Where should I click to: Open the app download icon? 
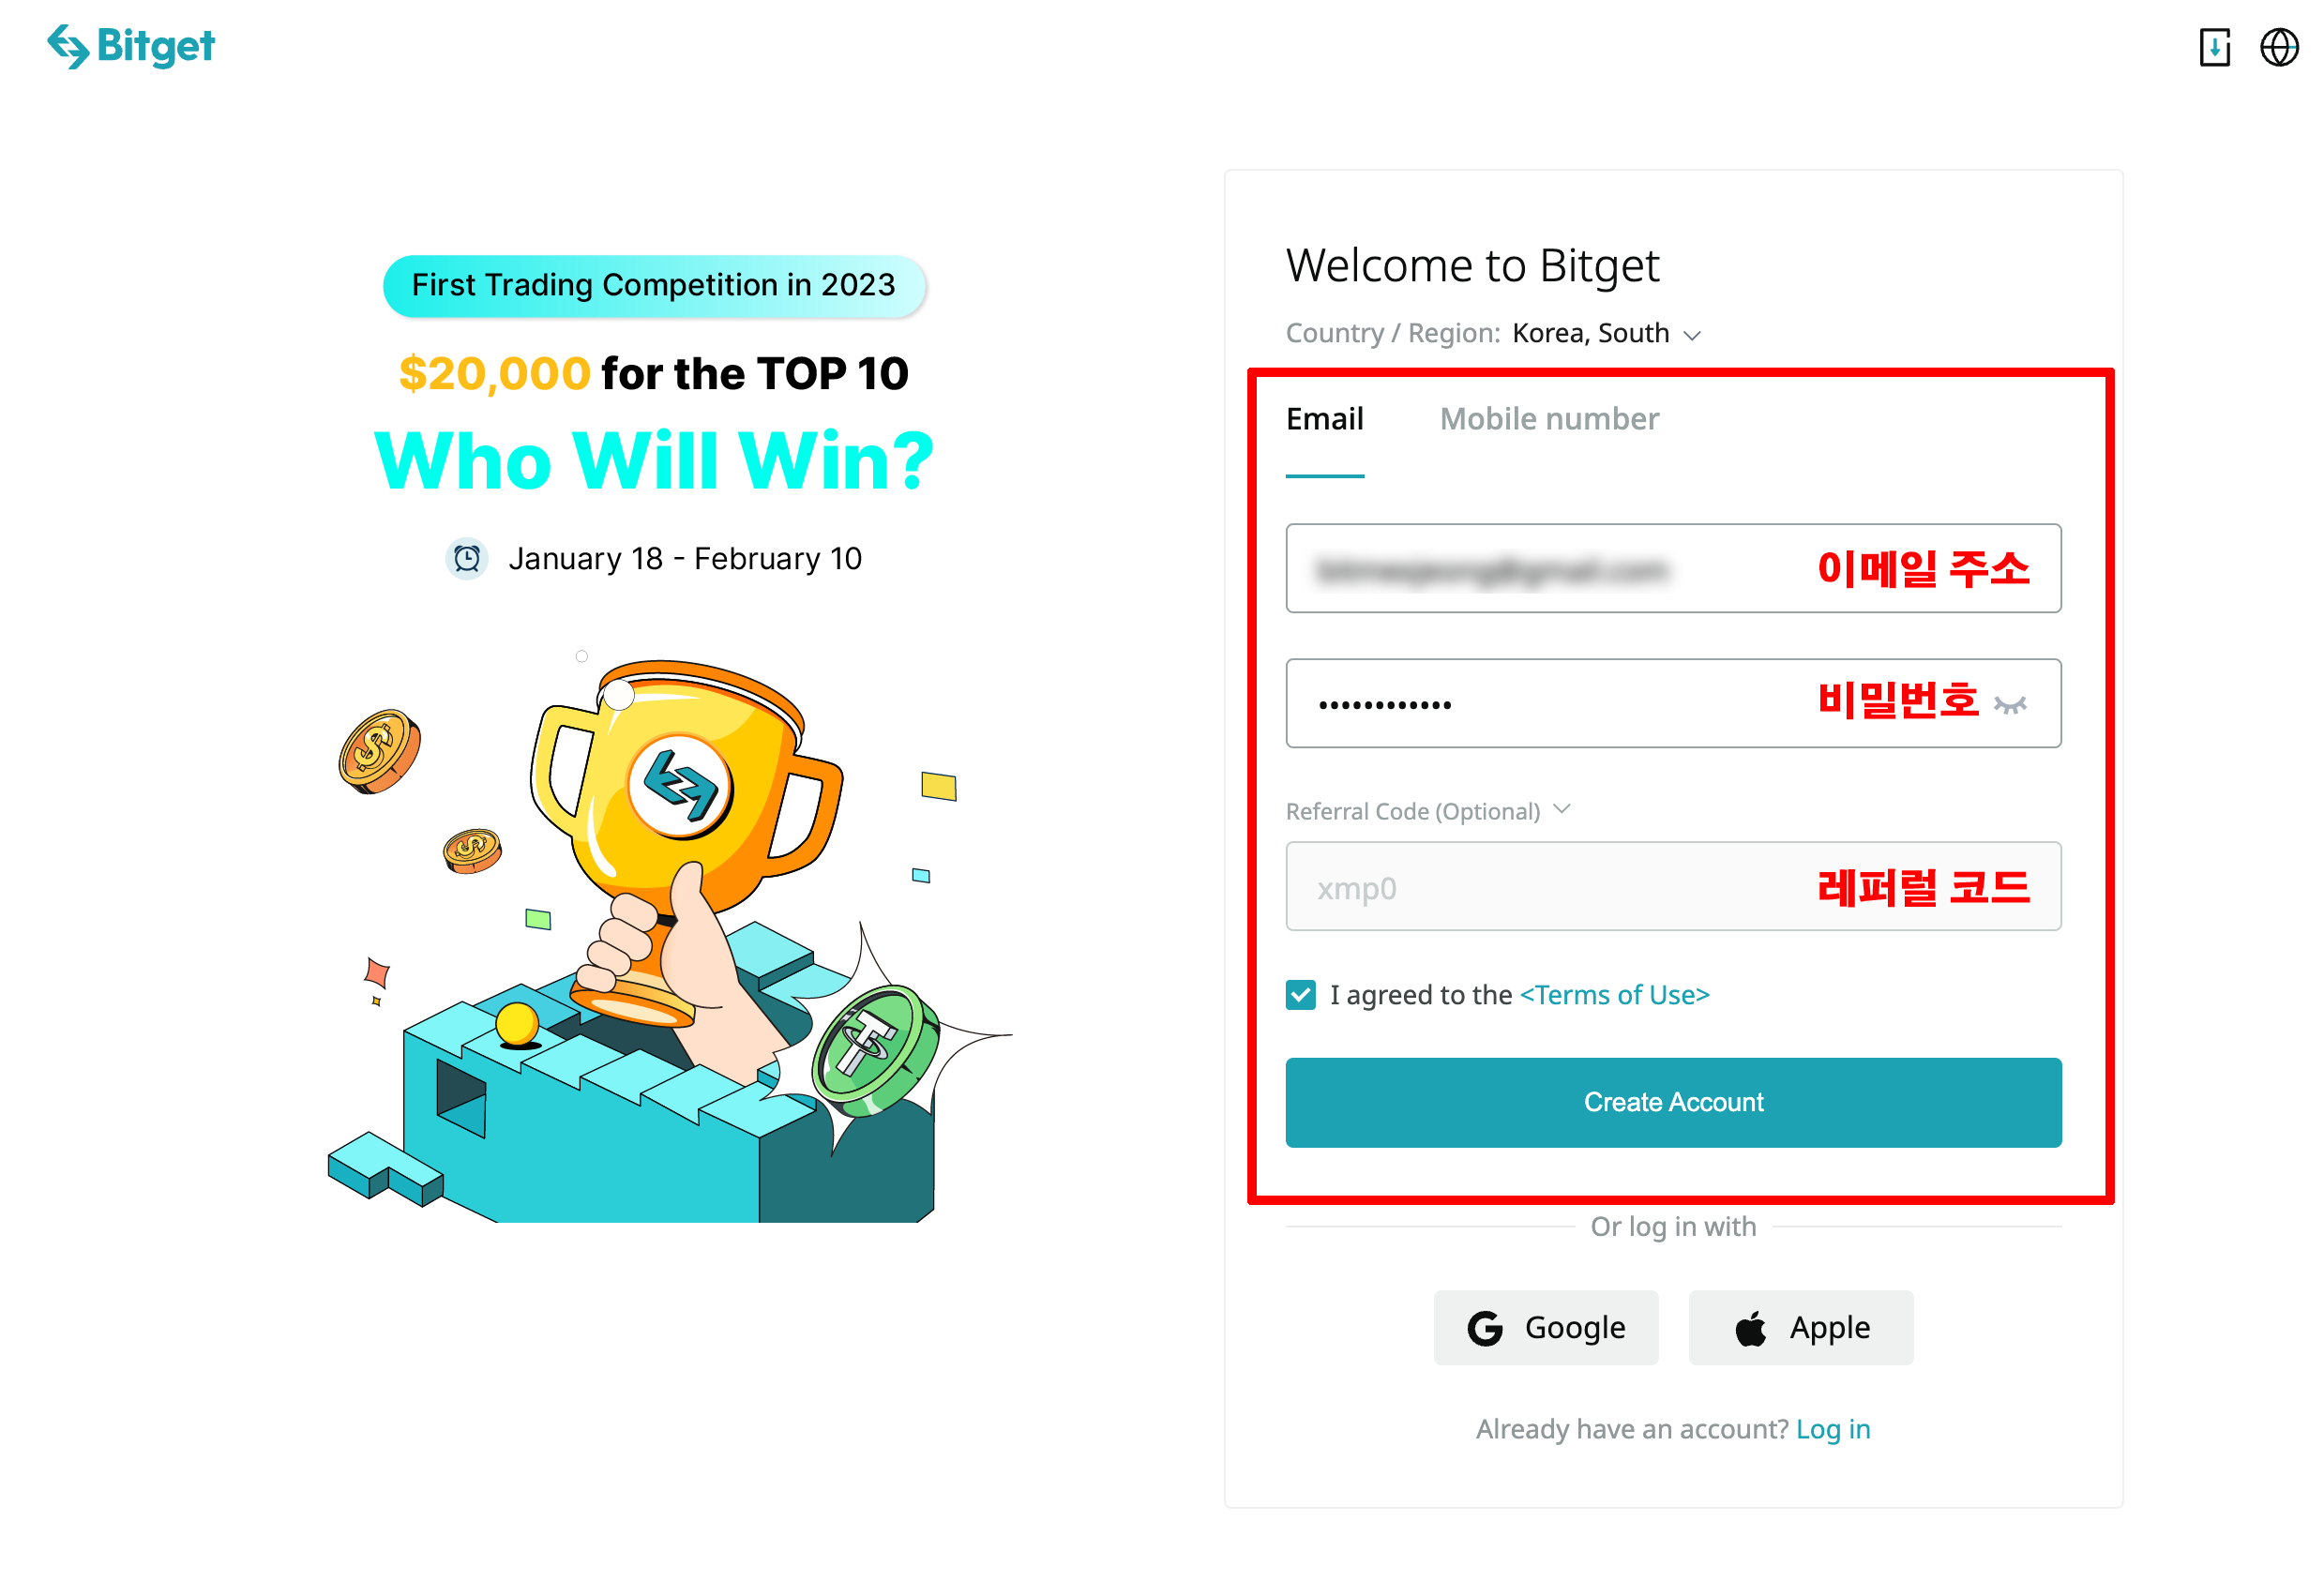tap(2214, 47)
